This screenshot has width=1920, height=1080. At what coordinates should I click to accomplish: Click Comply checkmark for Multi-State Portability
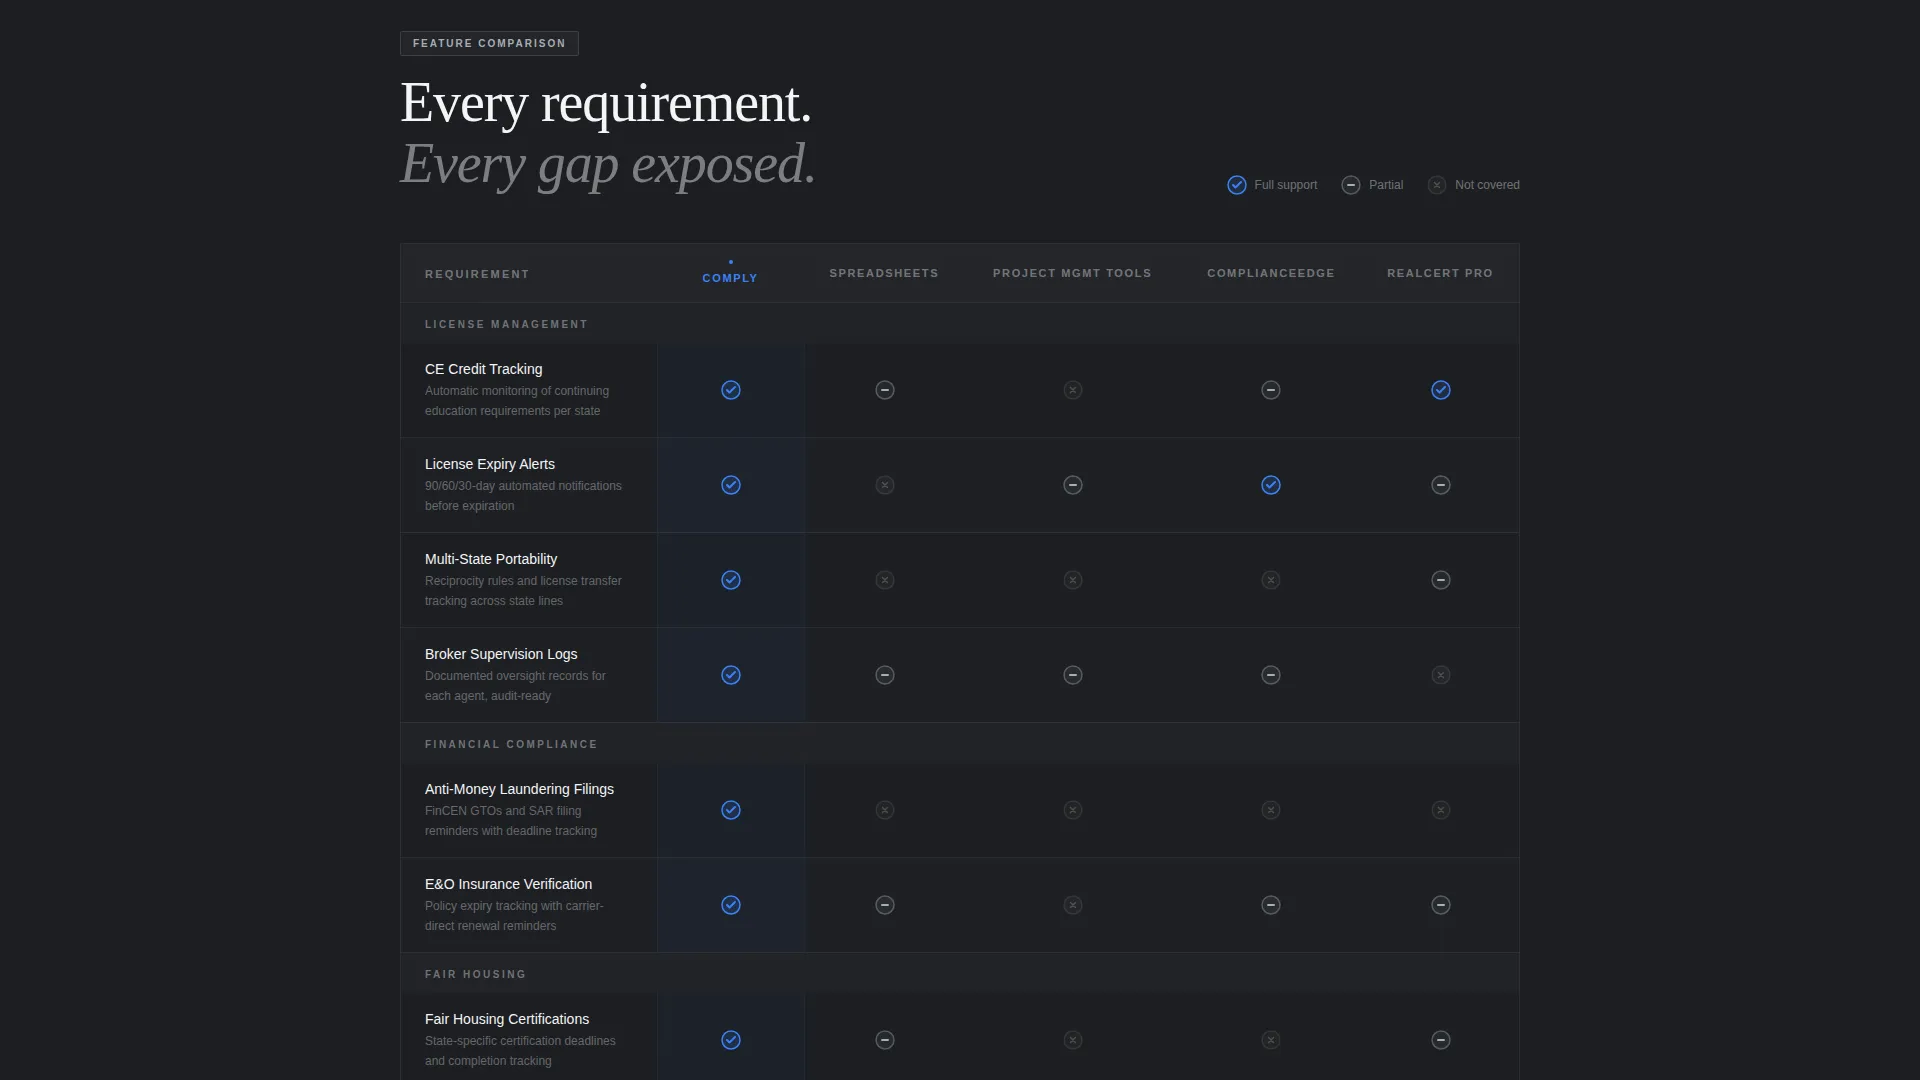(731, 580)
